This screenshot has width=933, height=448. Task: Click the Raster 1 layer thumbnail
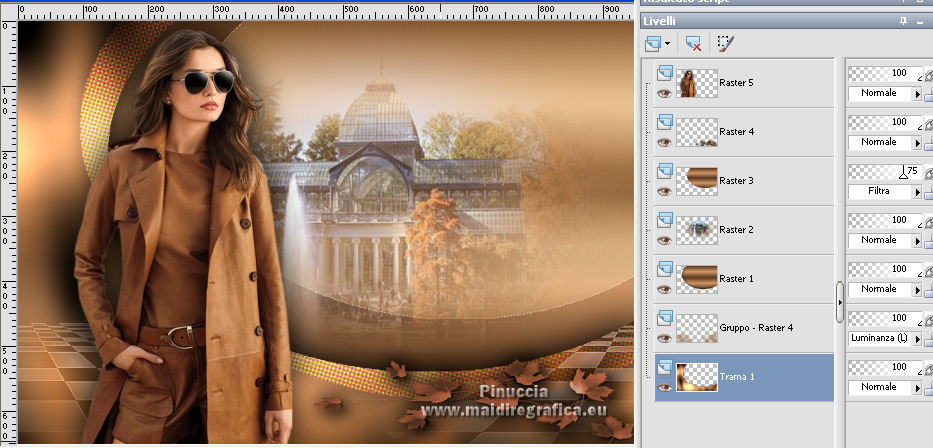[697, 279]
